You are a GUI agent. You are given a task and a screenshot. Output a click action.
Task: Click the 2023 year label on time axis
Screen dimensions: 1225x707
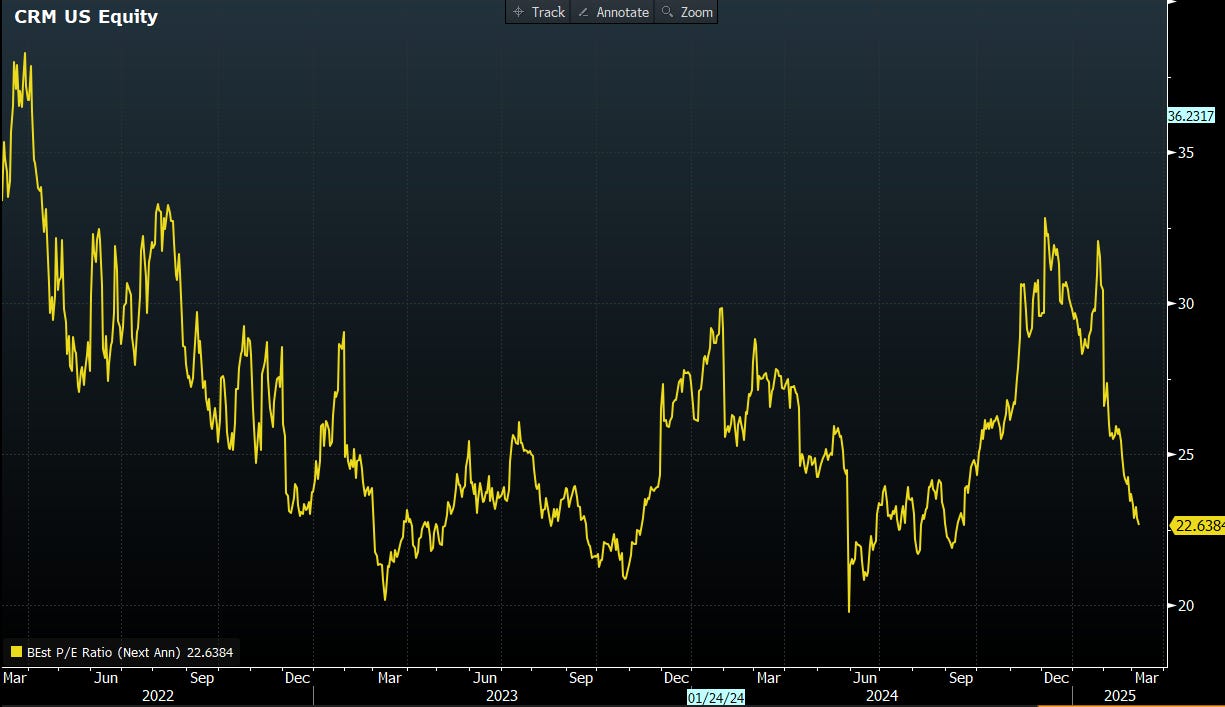[500, 695]
